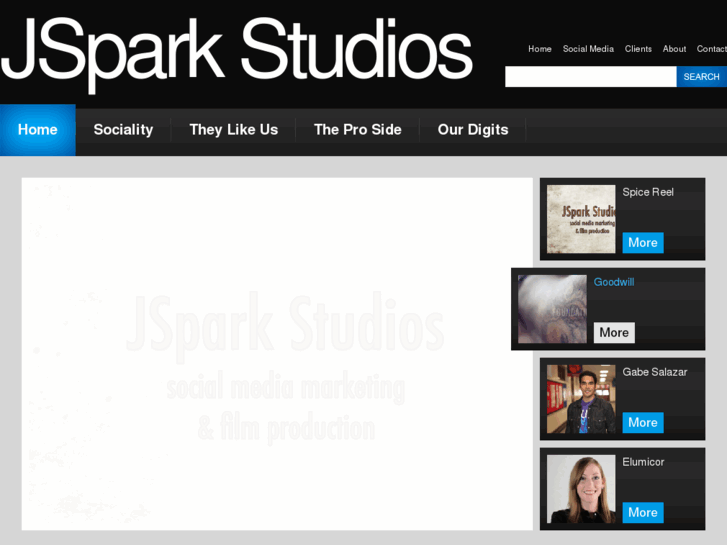The width and height of the screenshot is (727, 545).
Task: Open the Home link in top navigation
Action: click(x=540, y=49)
